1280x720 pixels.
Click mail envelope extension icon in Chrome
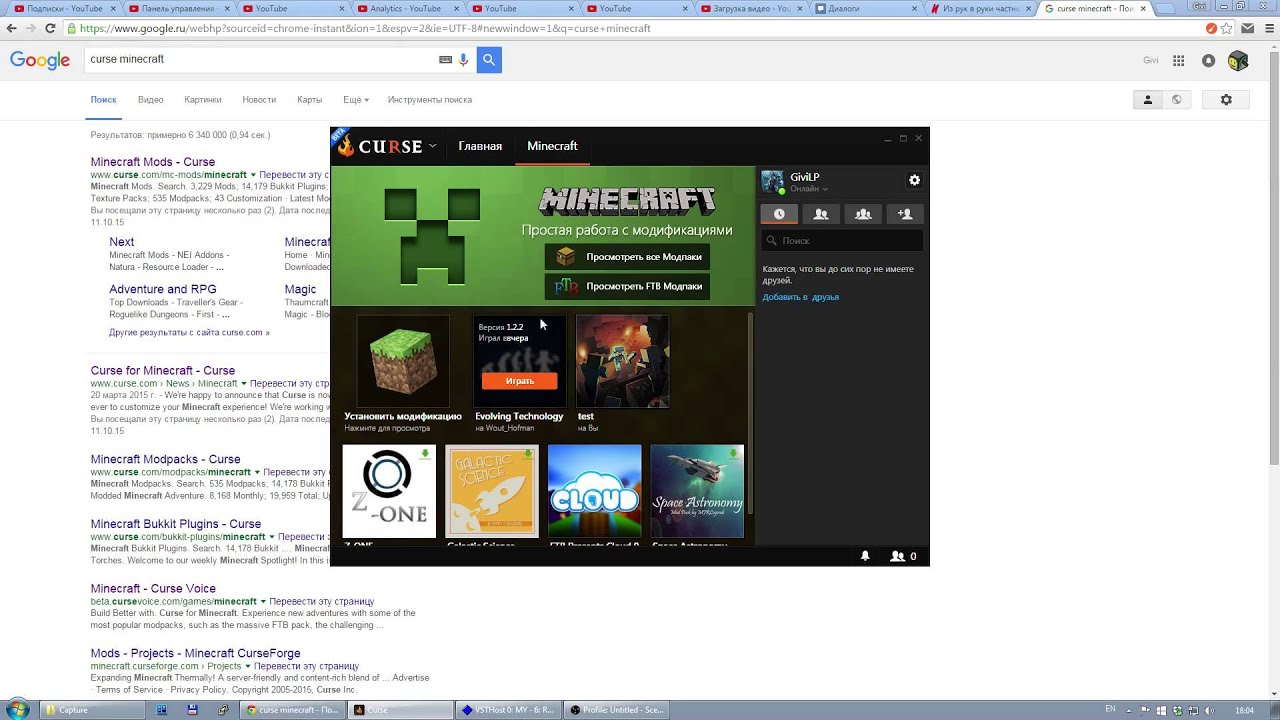(x=1247, y=28)
